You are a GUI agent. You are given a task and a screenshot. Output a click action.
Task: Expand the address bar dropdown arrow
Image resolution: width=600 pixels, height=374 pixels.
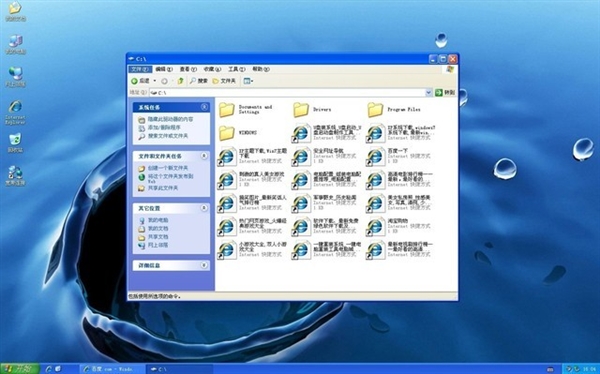coord(429,92)
